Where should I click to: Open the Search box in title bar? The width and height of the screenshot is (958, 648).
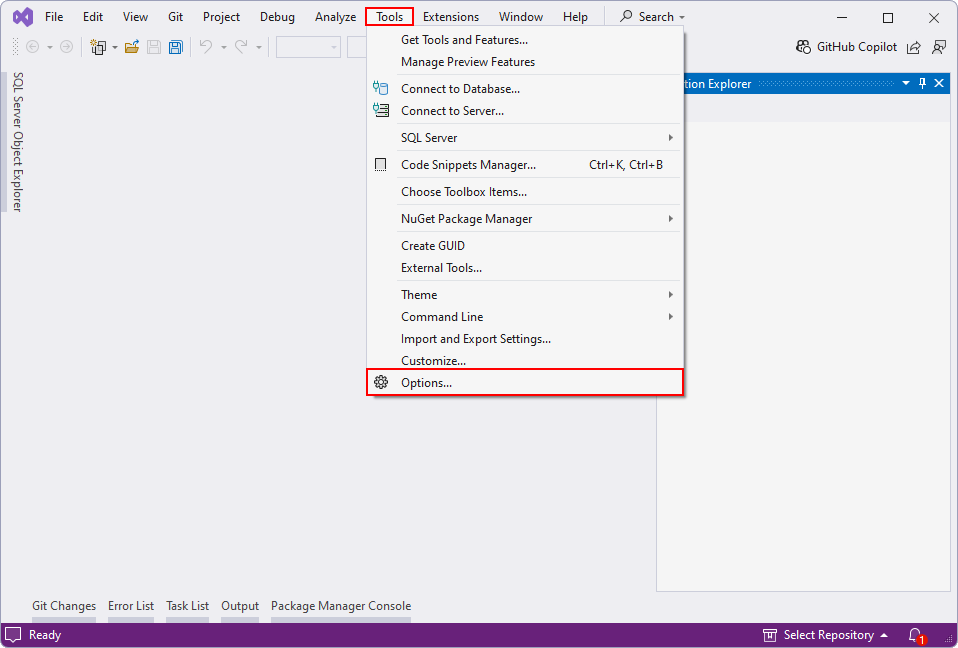pos(651,16)
